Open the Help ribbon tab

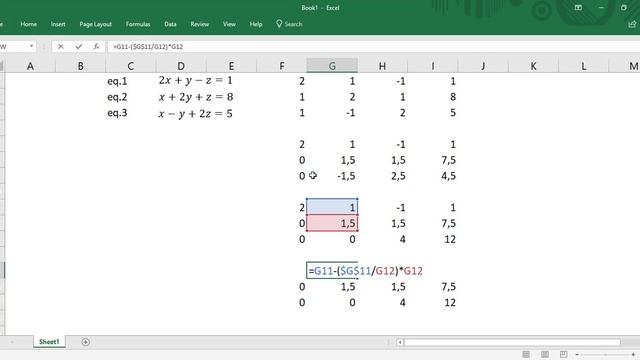coord(256,24)
